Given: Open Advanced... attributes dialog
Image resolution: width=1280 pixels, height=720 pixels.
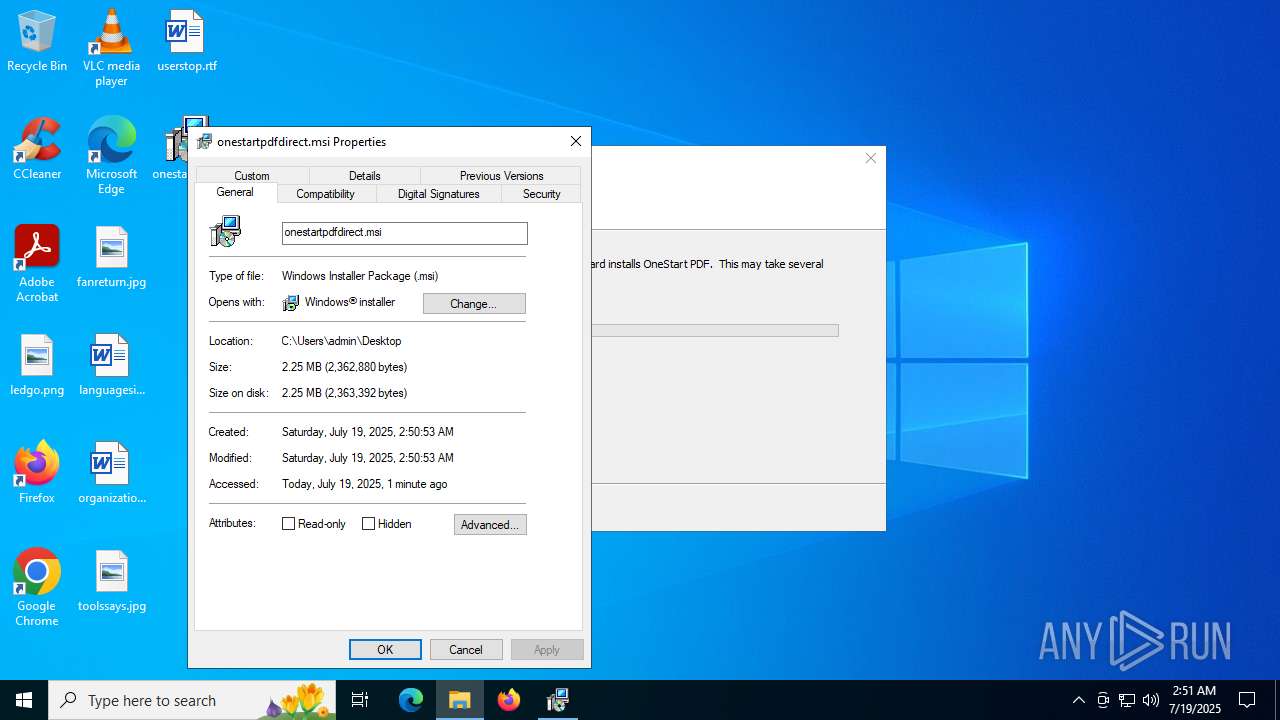Looking at the screenshot, I should pyautogui.click(x=490, y=525).
